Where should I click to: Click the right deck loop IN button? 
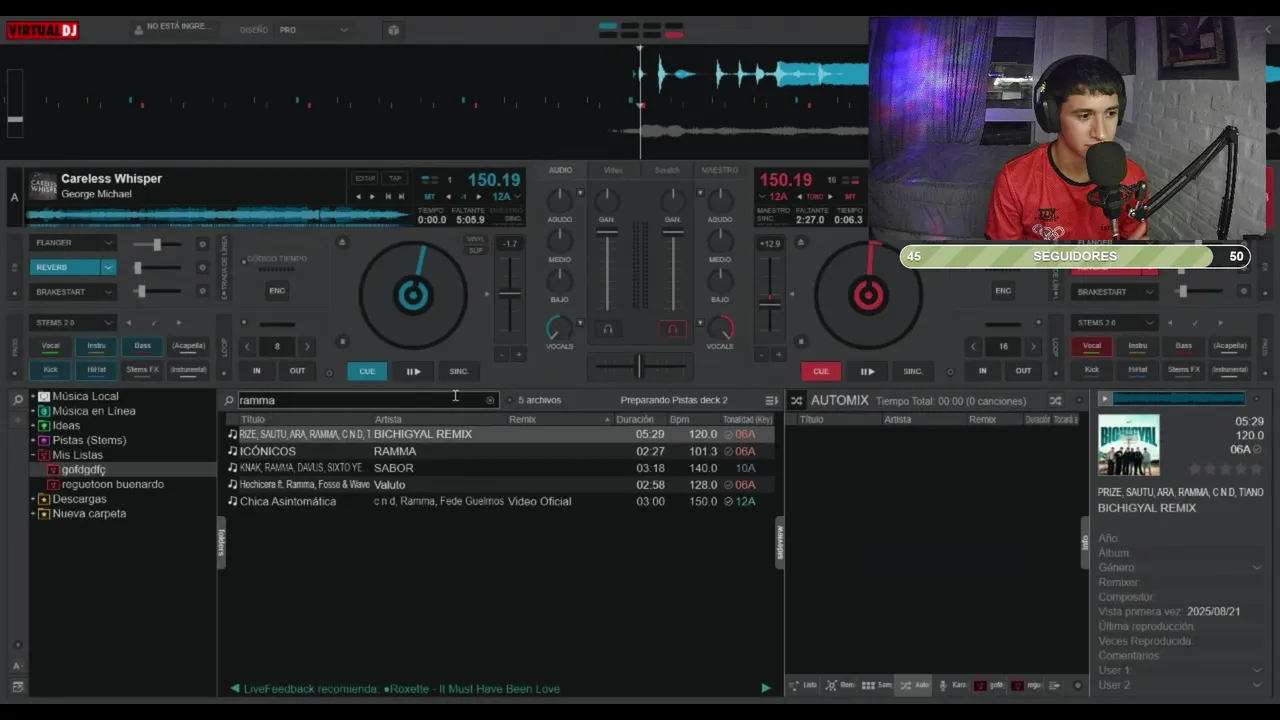(x=982, y=371)
